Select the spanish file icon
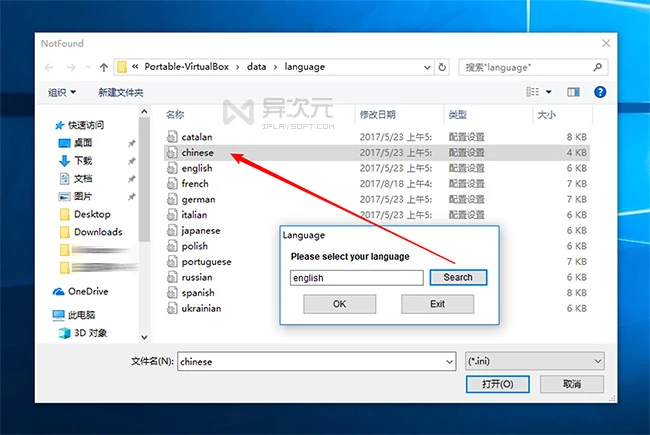The width and height of the screenshot is (650, 435). pos(172,292)
